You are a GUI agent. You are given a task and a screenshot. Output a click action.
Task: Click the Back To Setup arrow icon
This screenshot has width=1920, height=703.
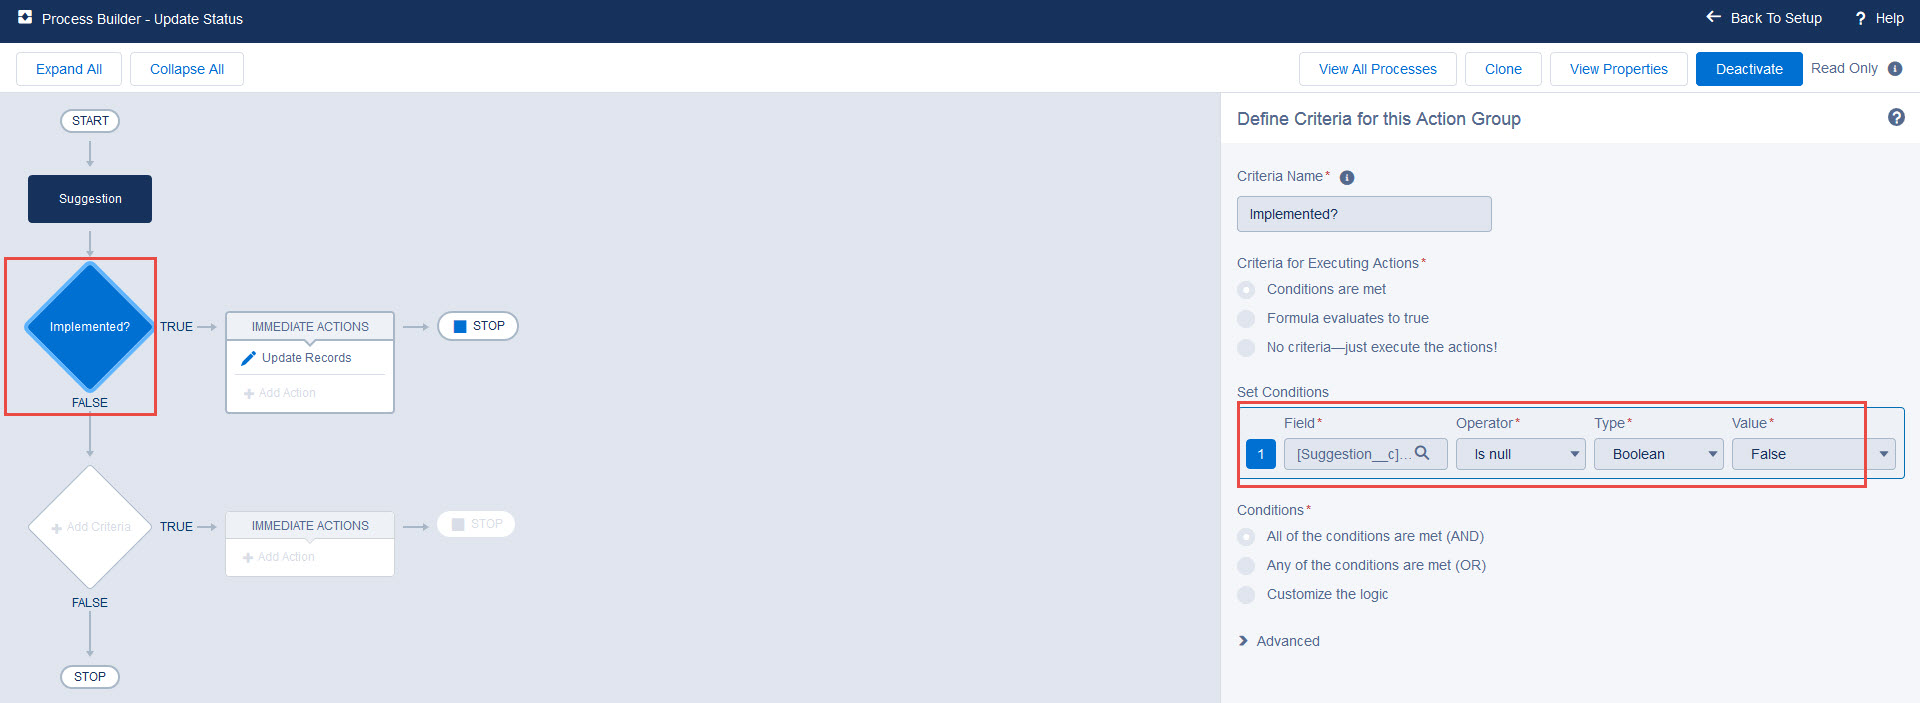(x=1713, y=17)
